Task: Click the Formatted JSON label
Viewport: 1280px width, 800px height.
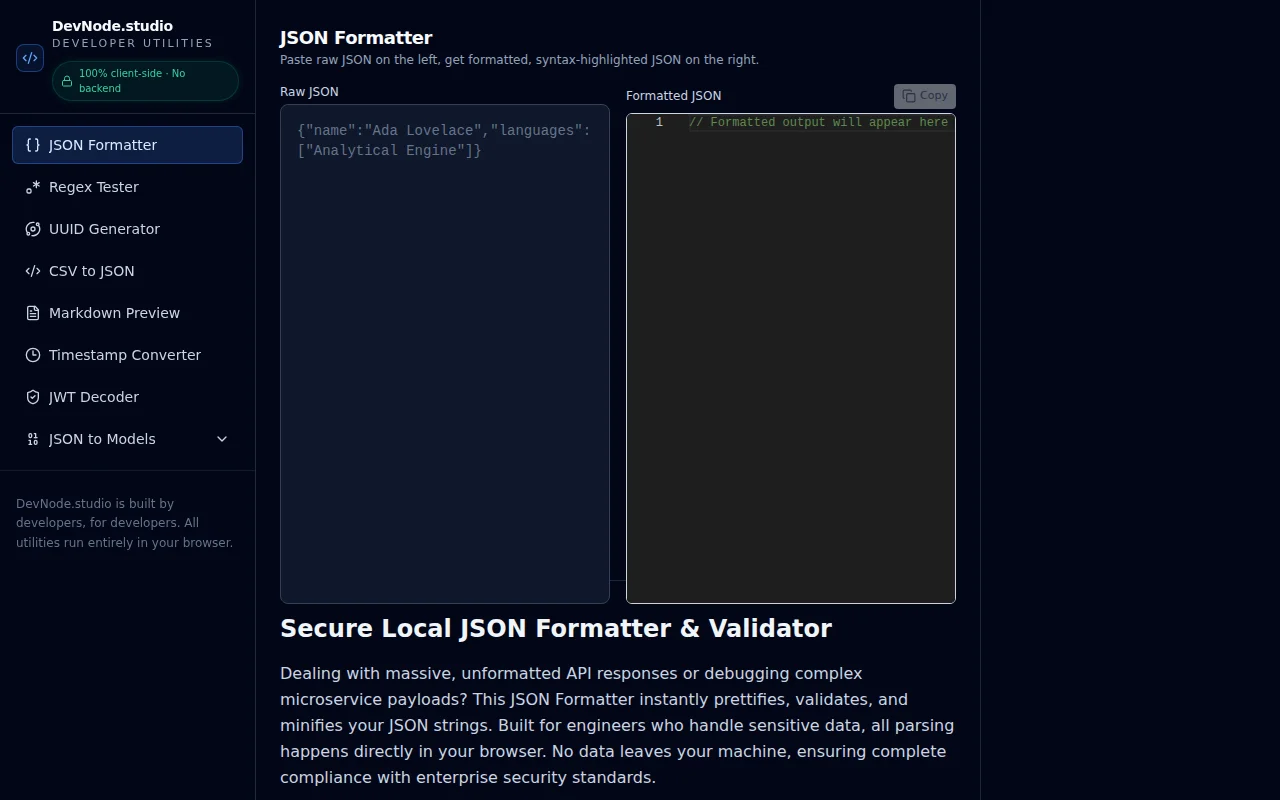Action: coord(673,96)
